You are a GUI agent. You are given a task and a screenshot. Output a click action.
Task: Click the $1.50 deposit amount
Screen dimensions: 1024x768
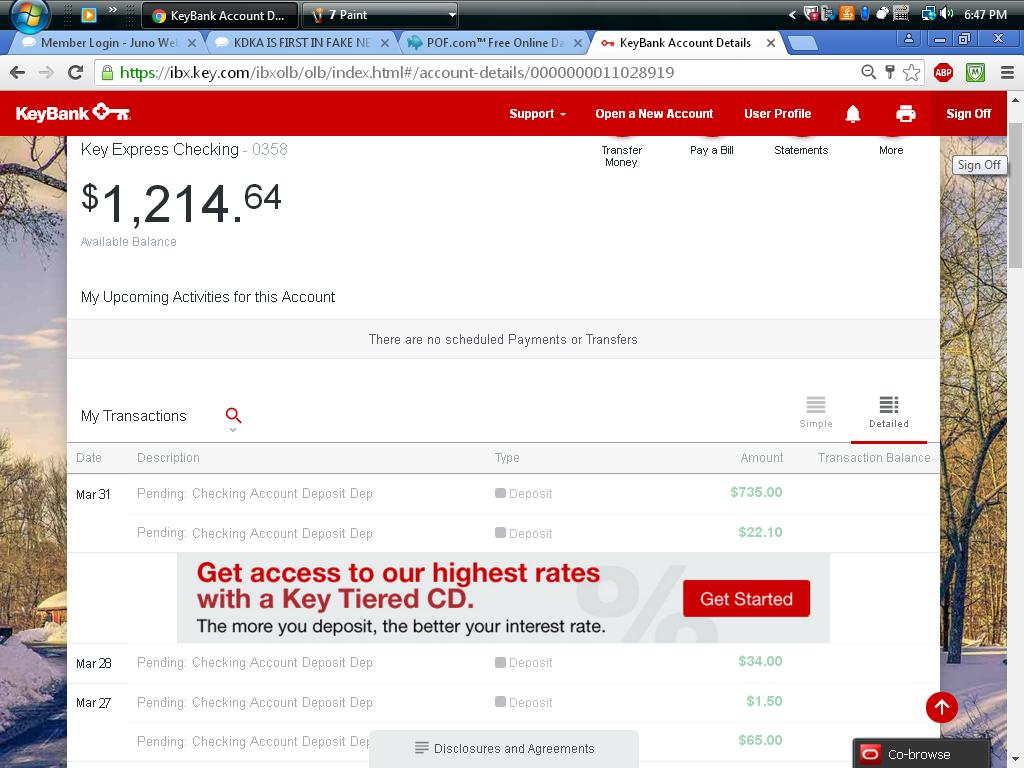[x=764, y=701]
